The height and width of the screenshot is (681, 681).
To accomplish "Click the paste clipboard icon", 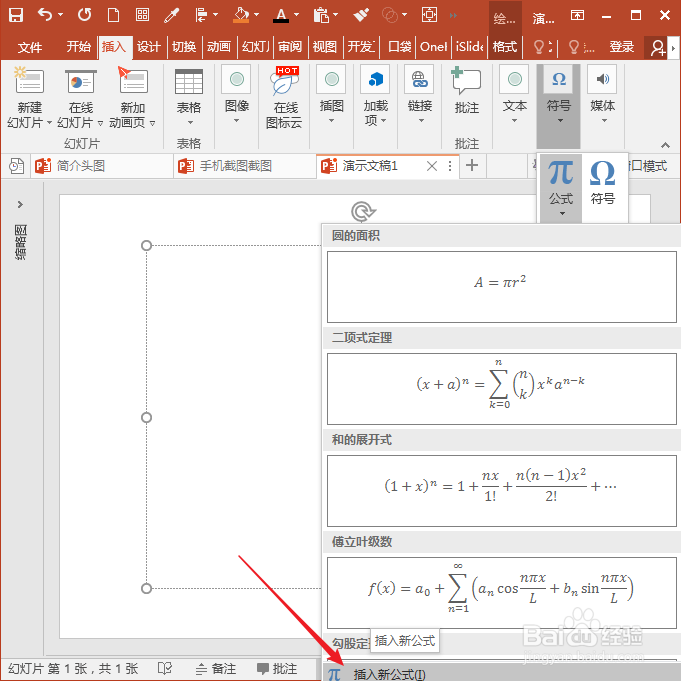I will [321, 15].
